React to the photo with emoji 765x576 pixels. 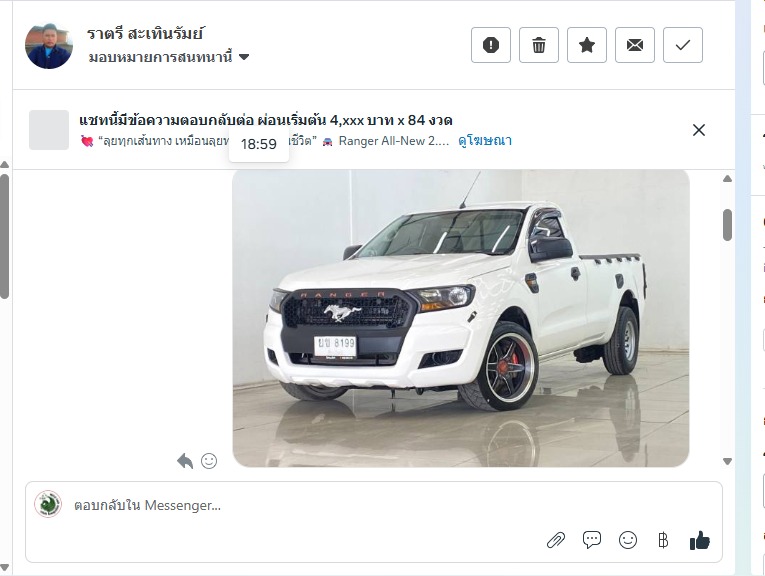pos(209,461)
